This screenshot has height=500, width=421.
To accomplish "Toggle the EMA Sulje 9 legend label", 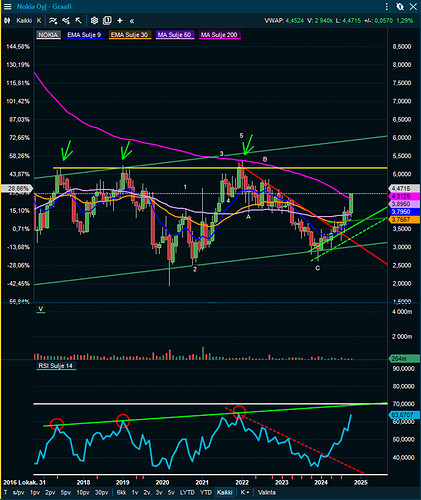I will click(x=84, y=35).
